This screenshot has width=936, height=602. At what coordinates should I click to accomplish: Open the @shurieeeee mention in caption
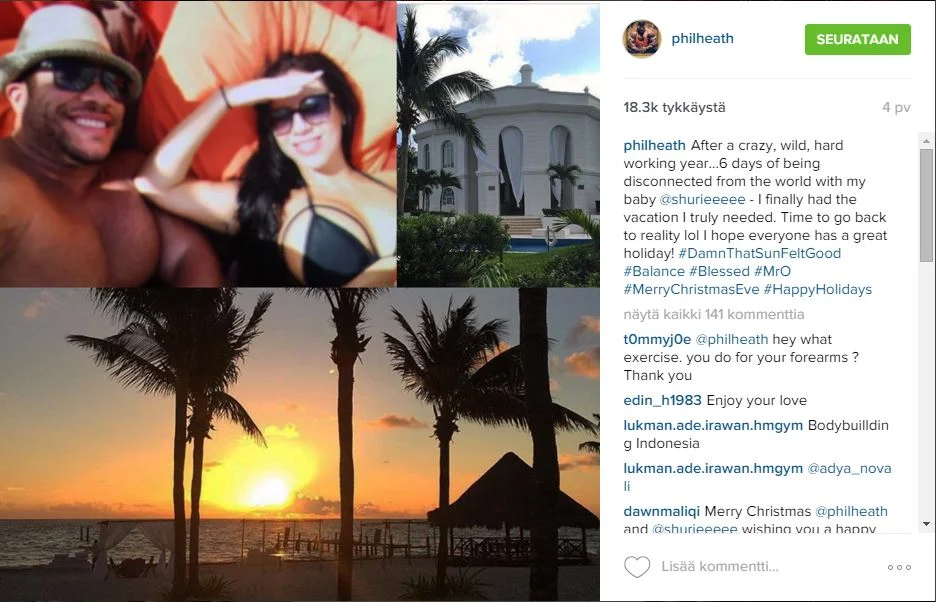pyautogui.click(x=702, y=199)
